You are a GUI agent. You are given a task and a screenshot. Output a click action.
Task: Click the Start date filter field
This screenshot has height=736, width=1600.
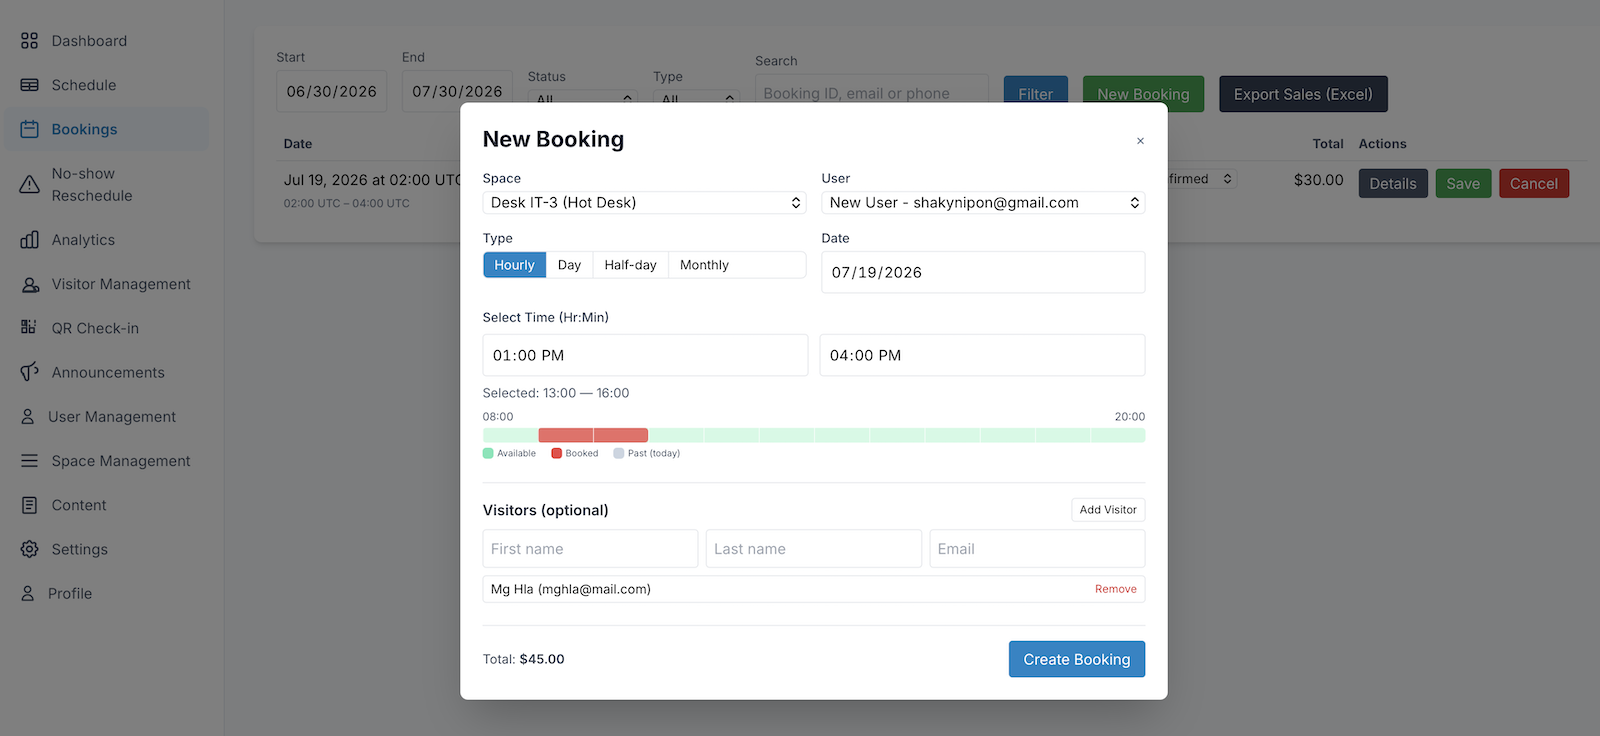point(332,91)
